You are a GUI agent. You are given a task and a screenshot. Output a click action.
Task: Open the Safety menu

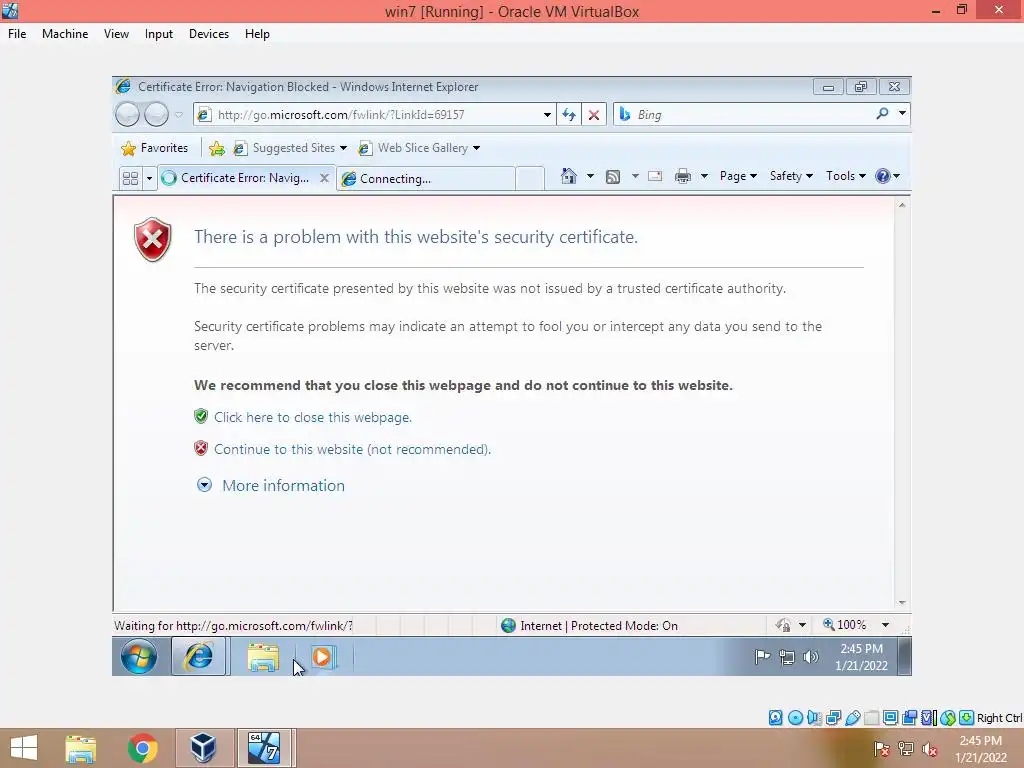(x=791, y=176)
